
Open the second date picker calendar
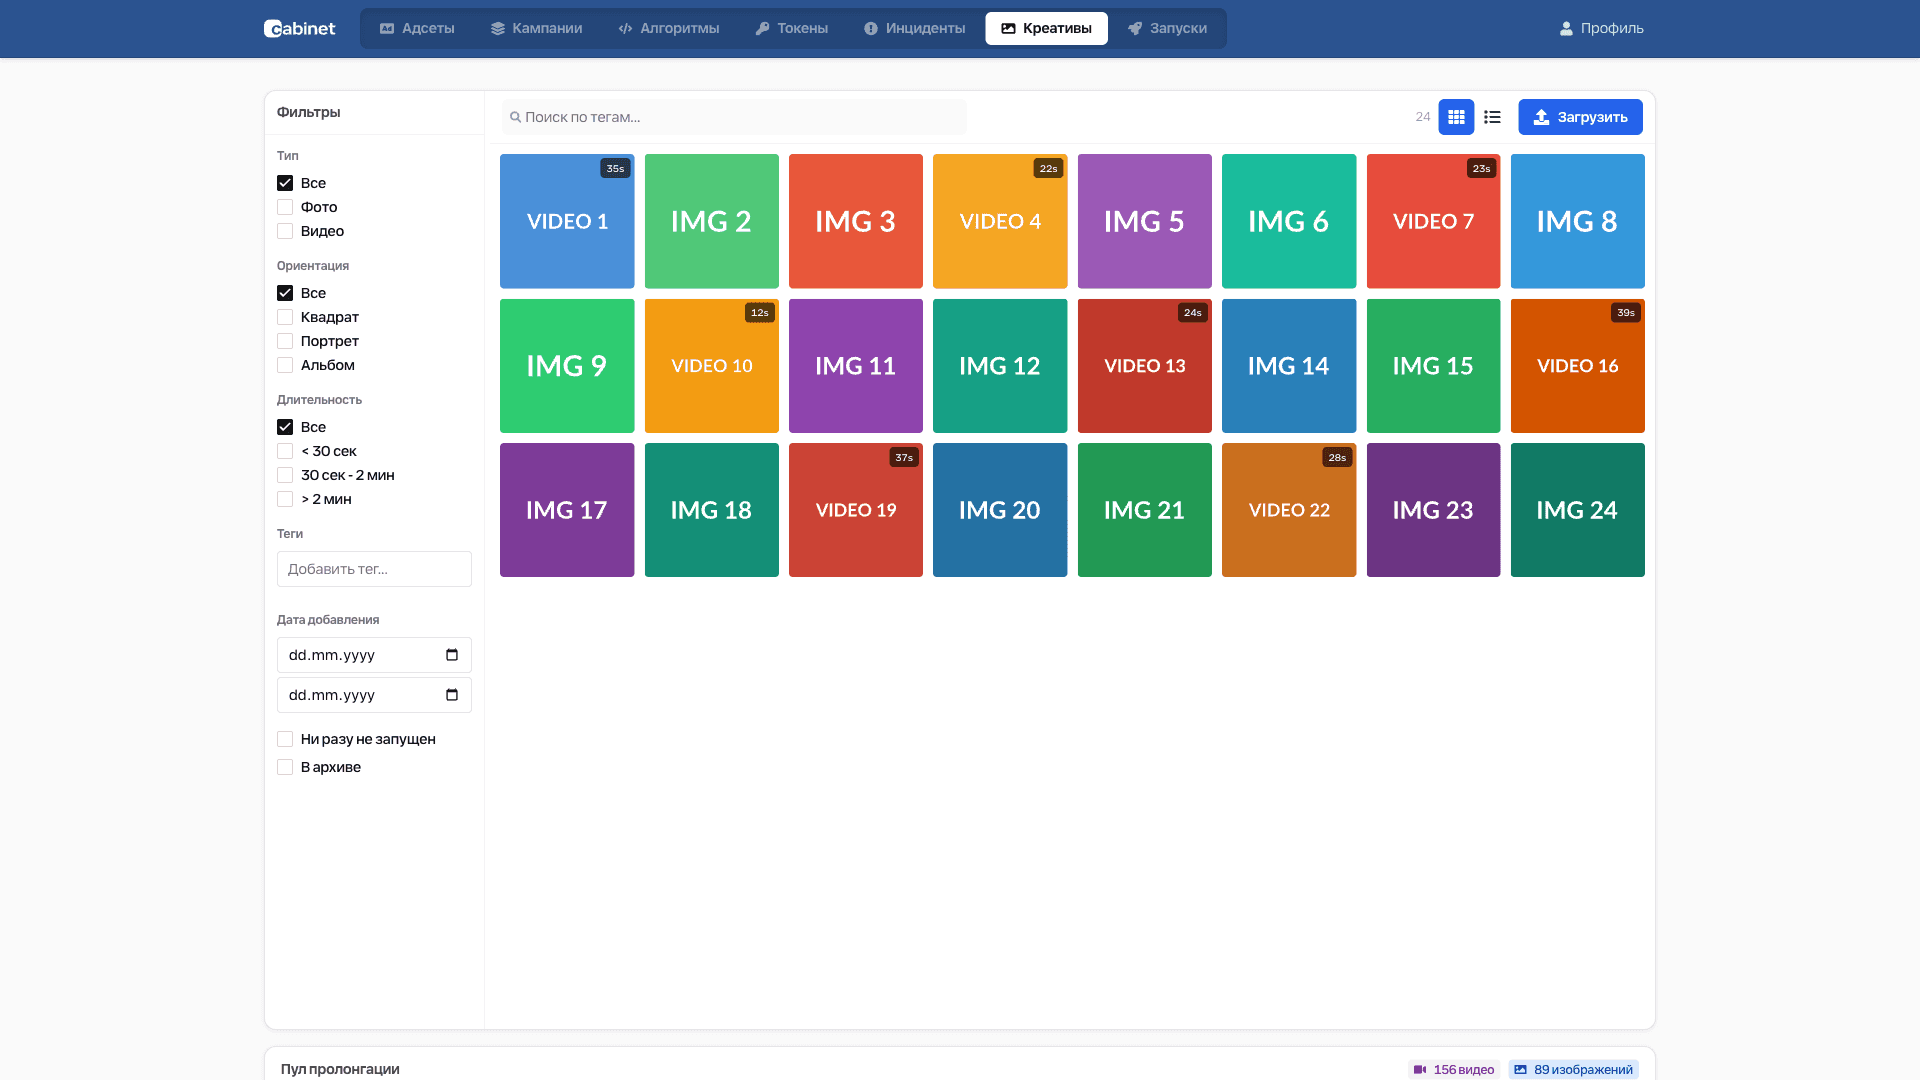tap(452, 695)
